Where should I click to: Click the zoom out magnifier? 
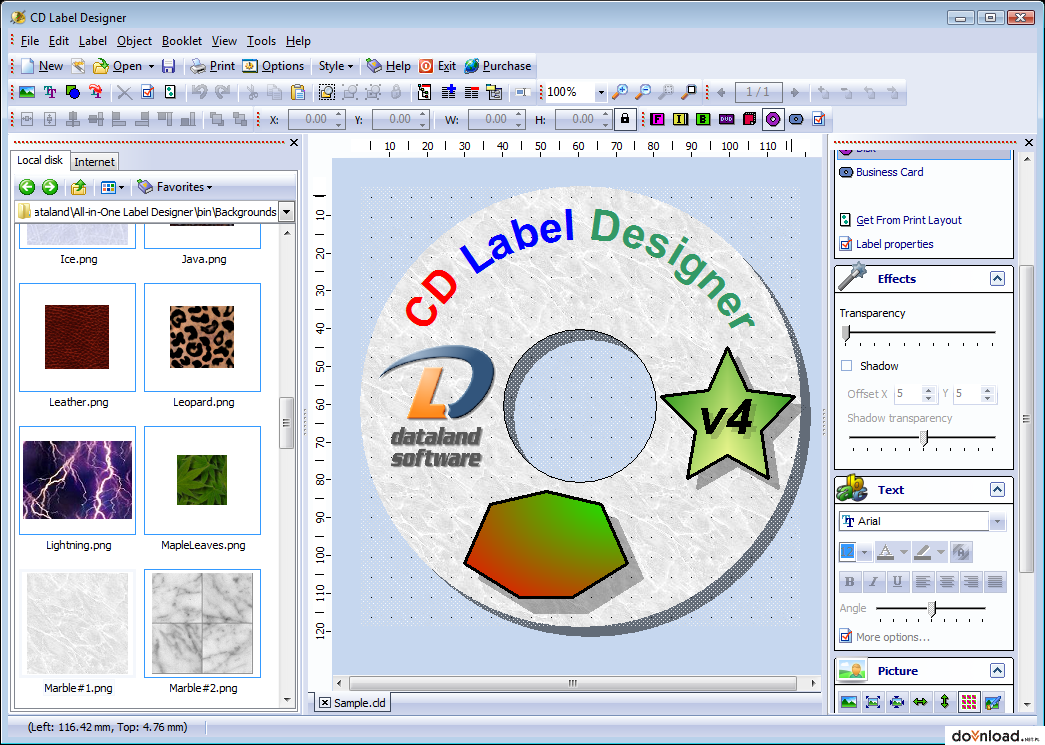point(643,92)
